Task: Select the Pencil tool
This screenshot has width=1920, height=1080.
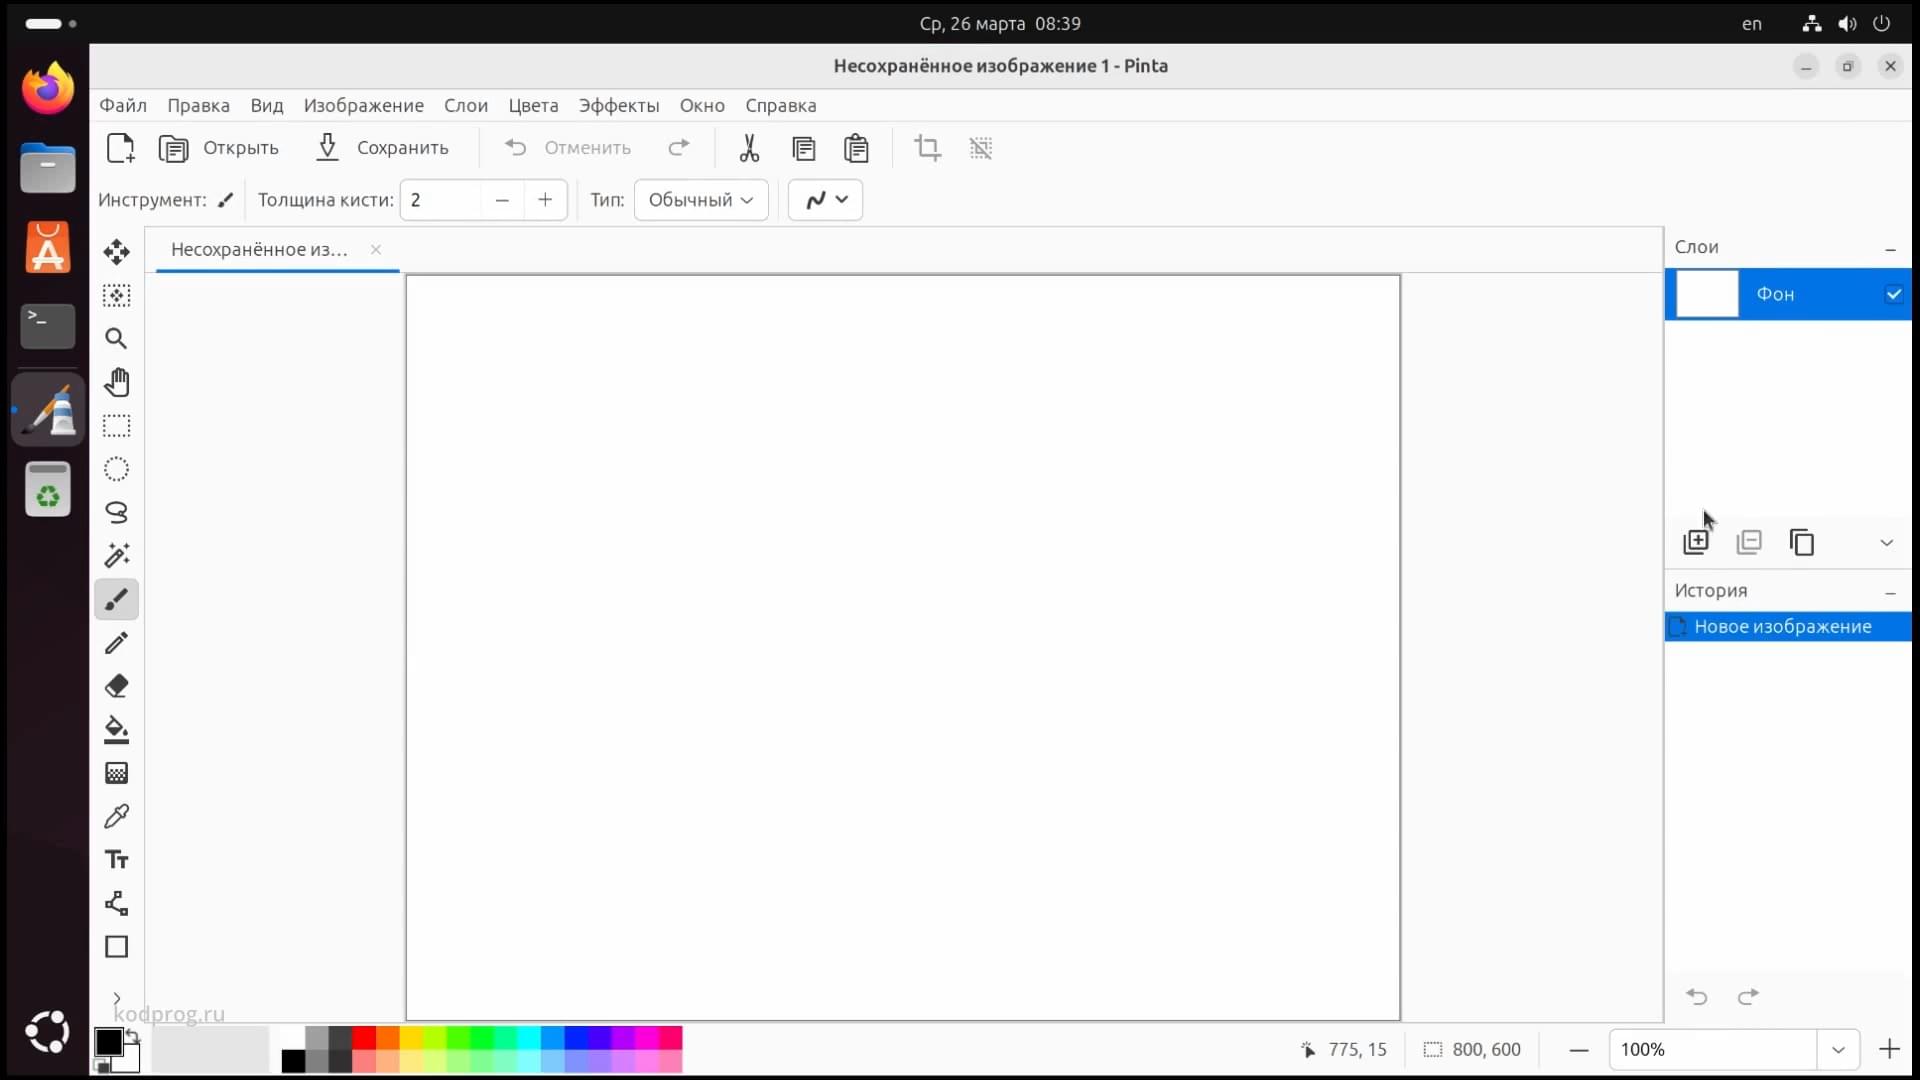Action: tap(116, 643)
